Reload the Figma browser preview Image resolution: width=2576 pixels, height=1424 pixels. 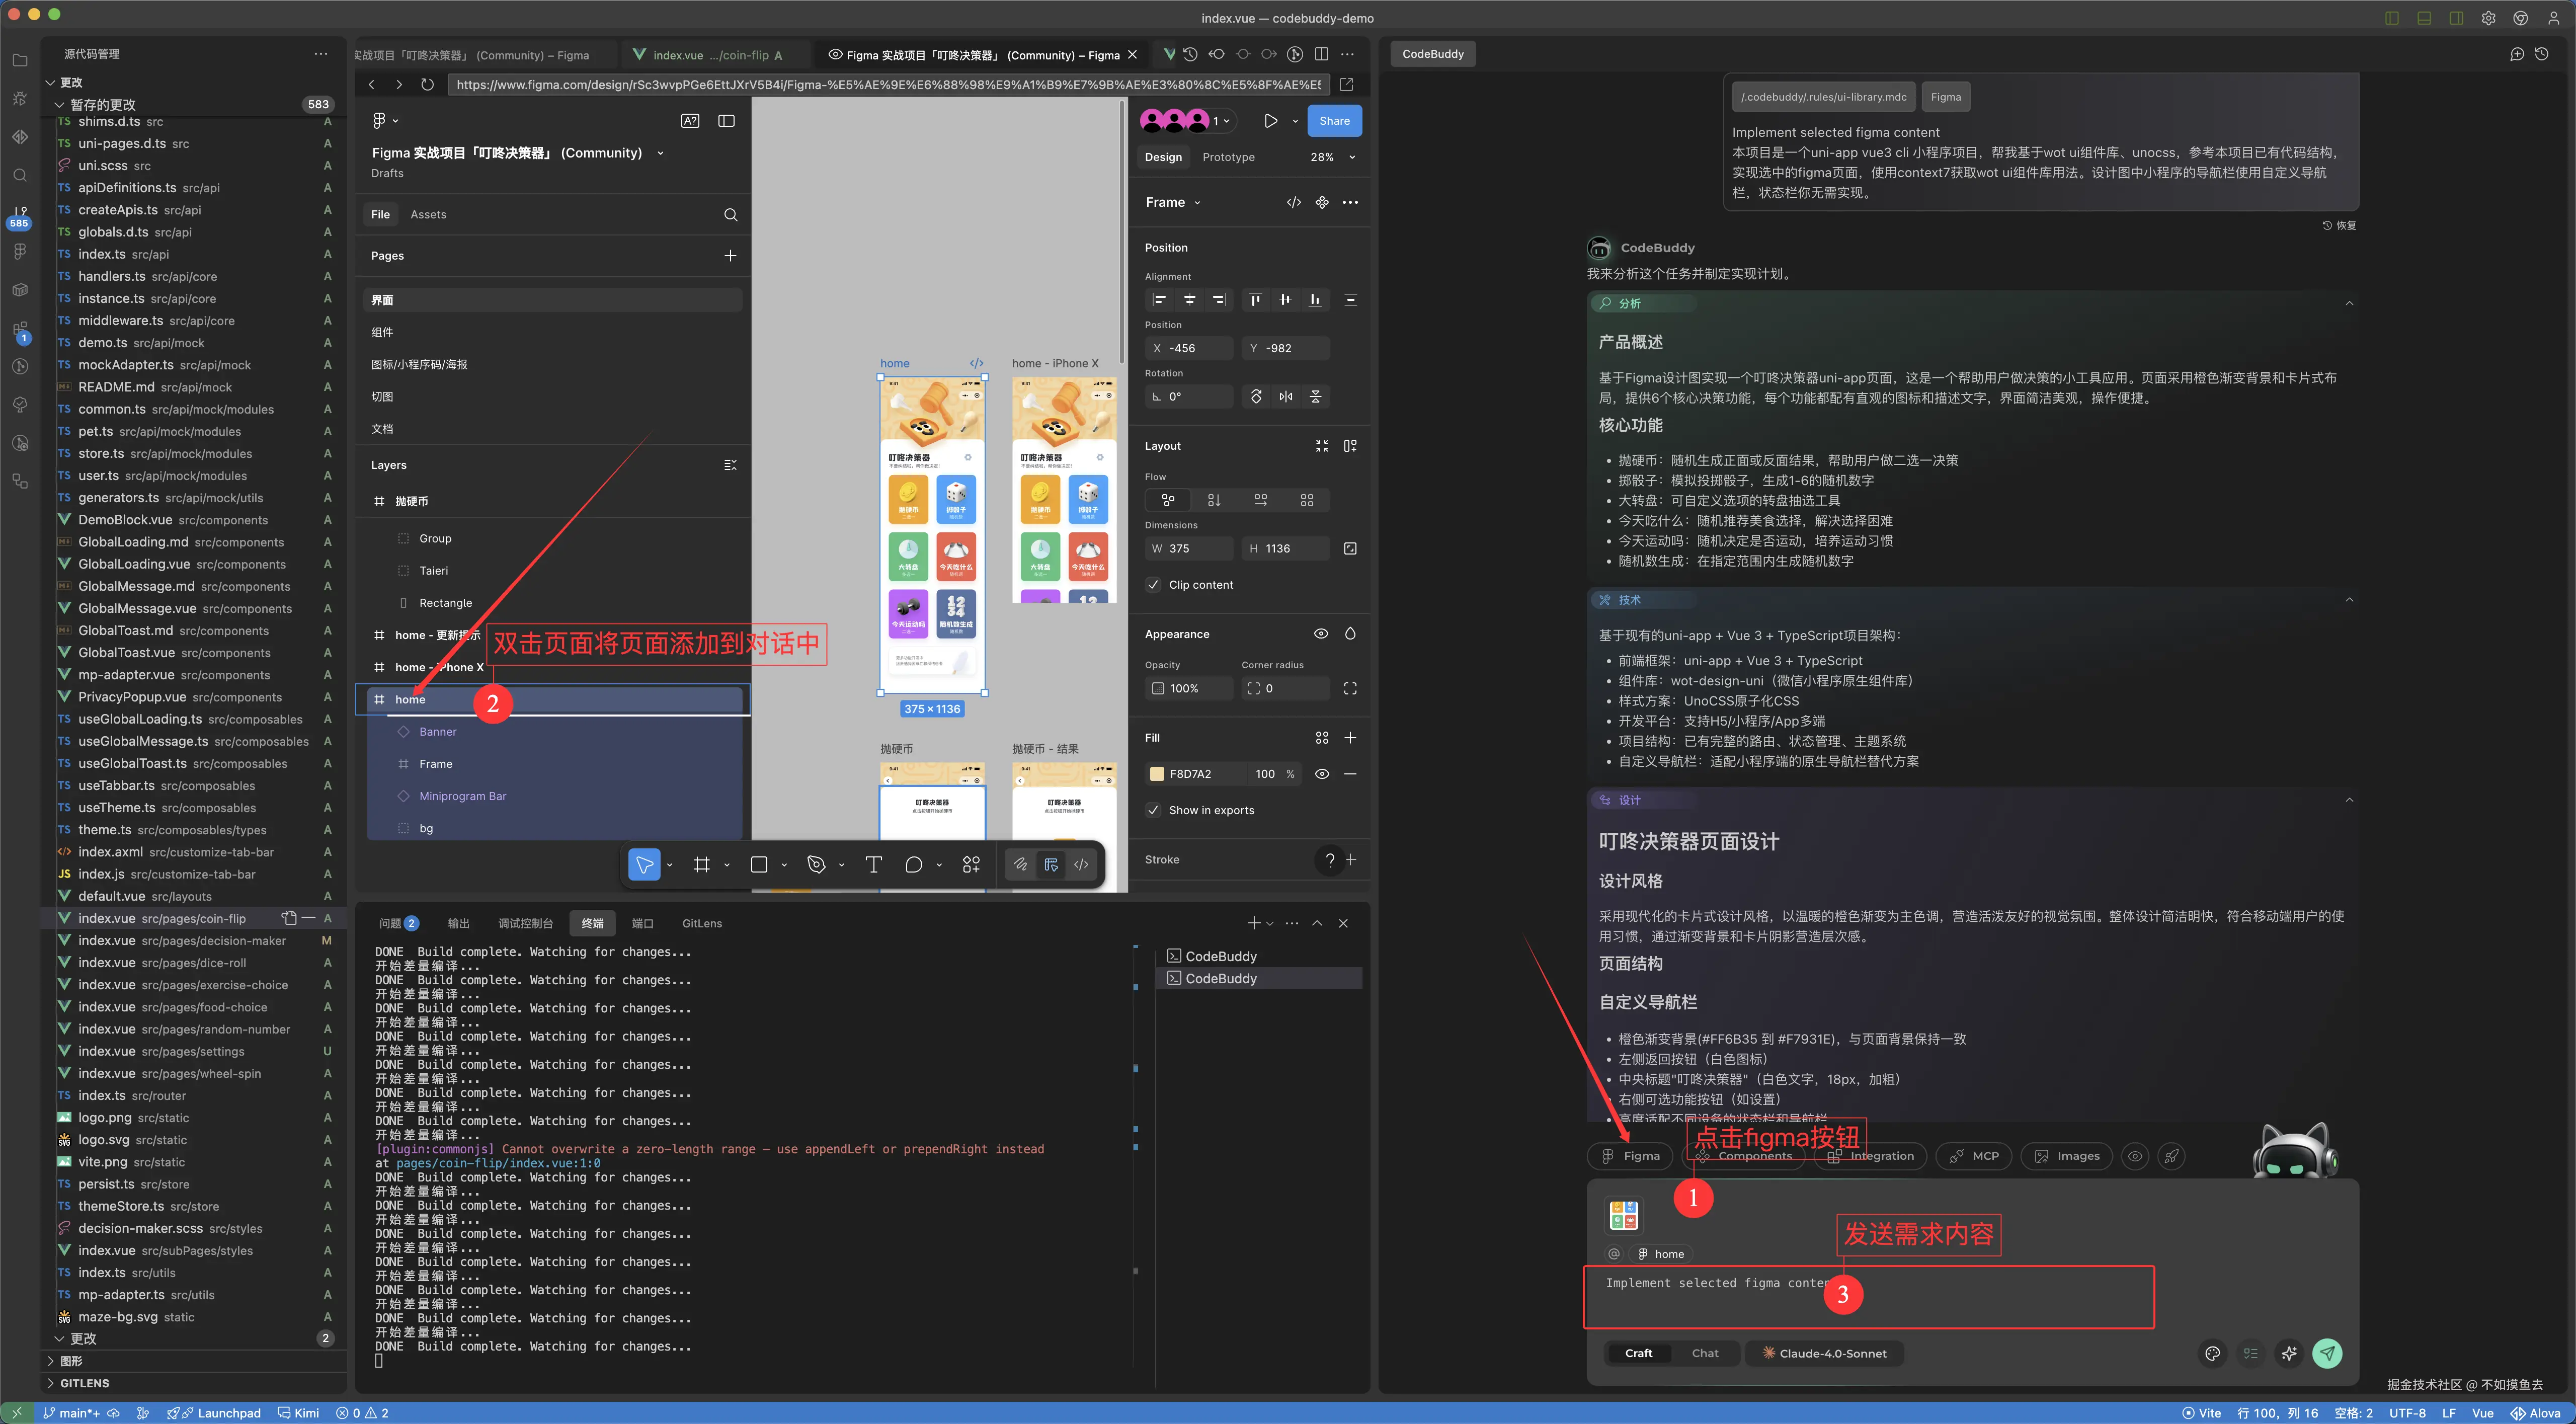(x=427, y=85)
